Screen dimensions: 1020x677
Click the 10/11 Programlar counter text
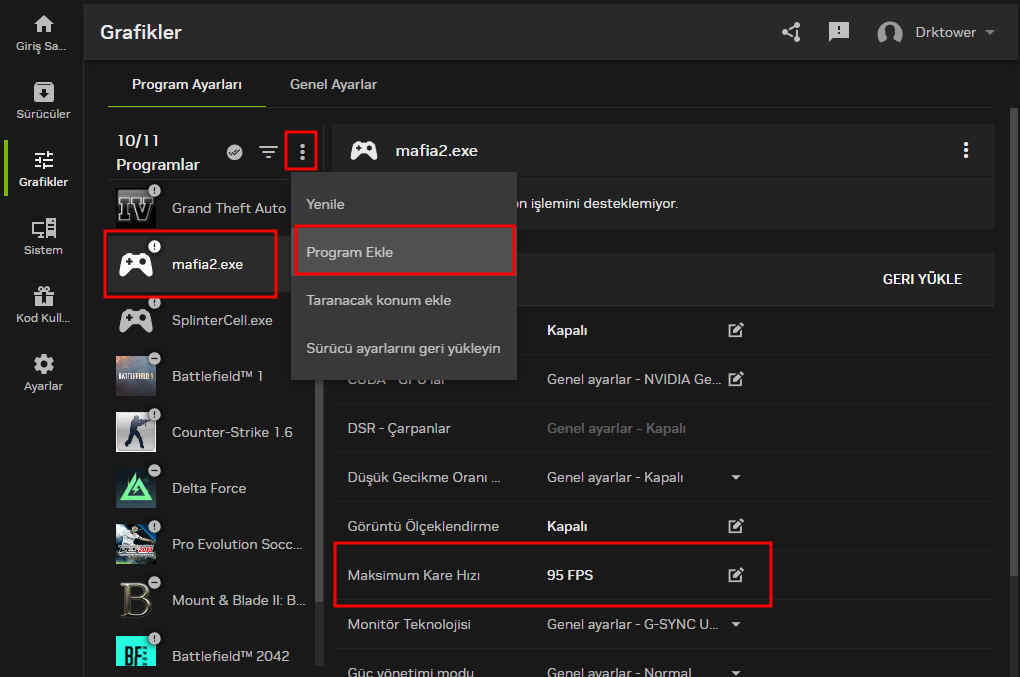pyautogui.click(x=157, y=152)
